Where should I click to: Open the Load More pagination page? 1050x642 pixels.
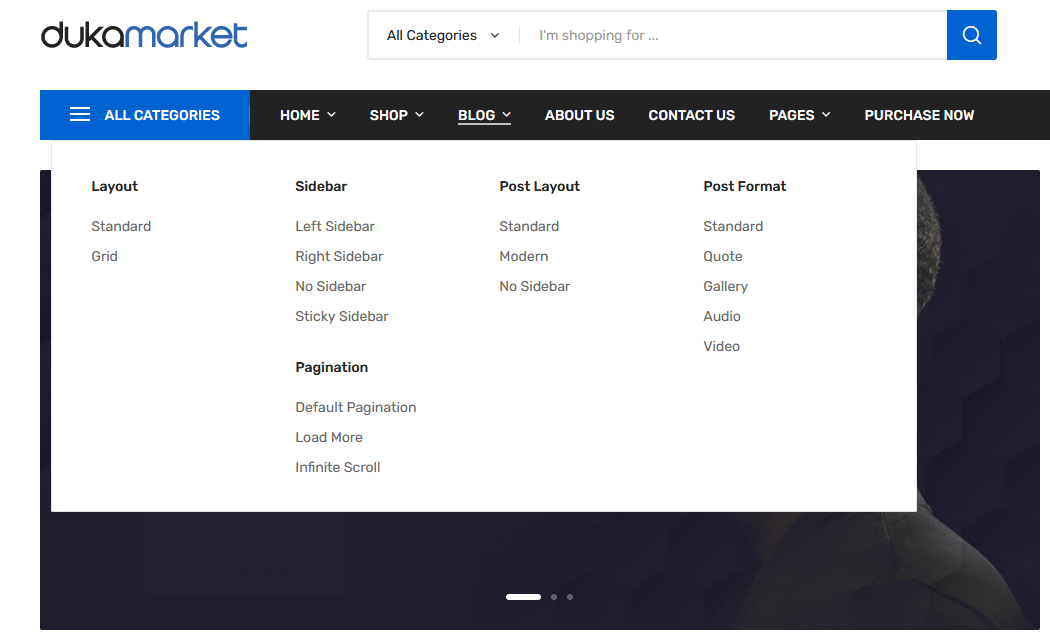tap(329, 437)
